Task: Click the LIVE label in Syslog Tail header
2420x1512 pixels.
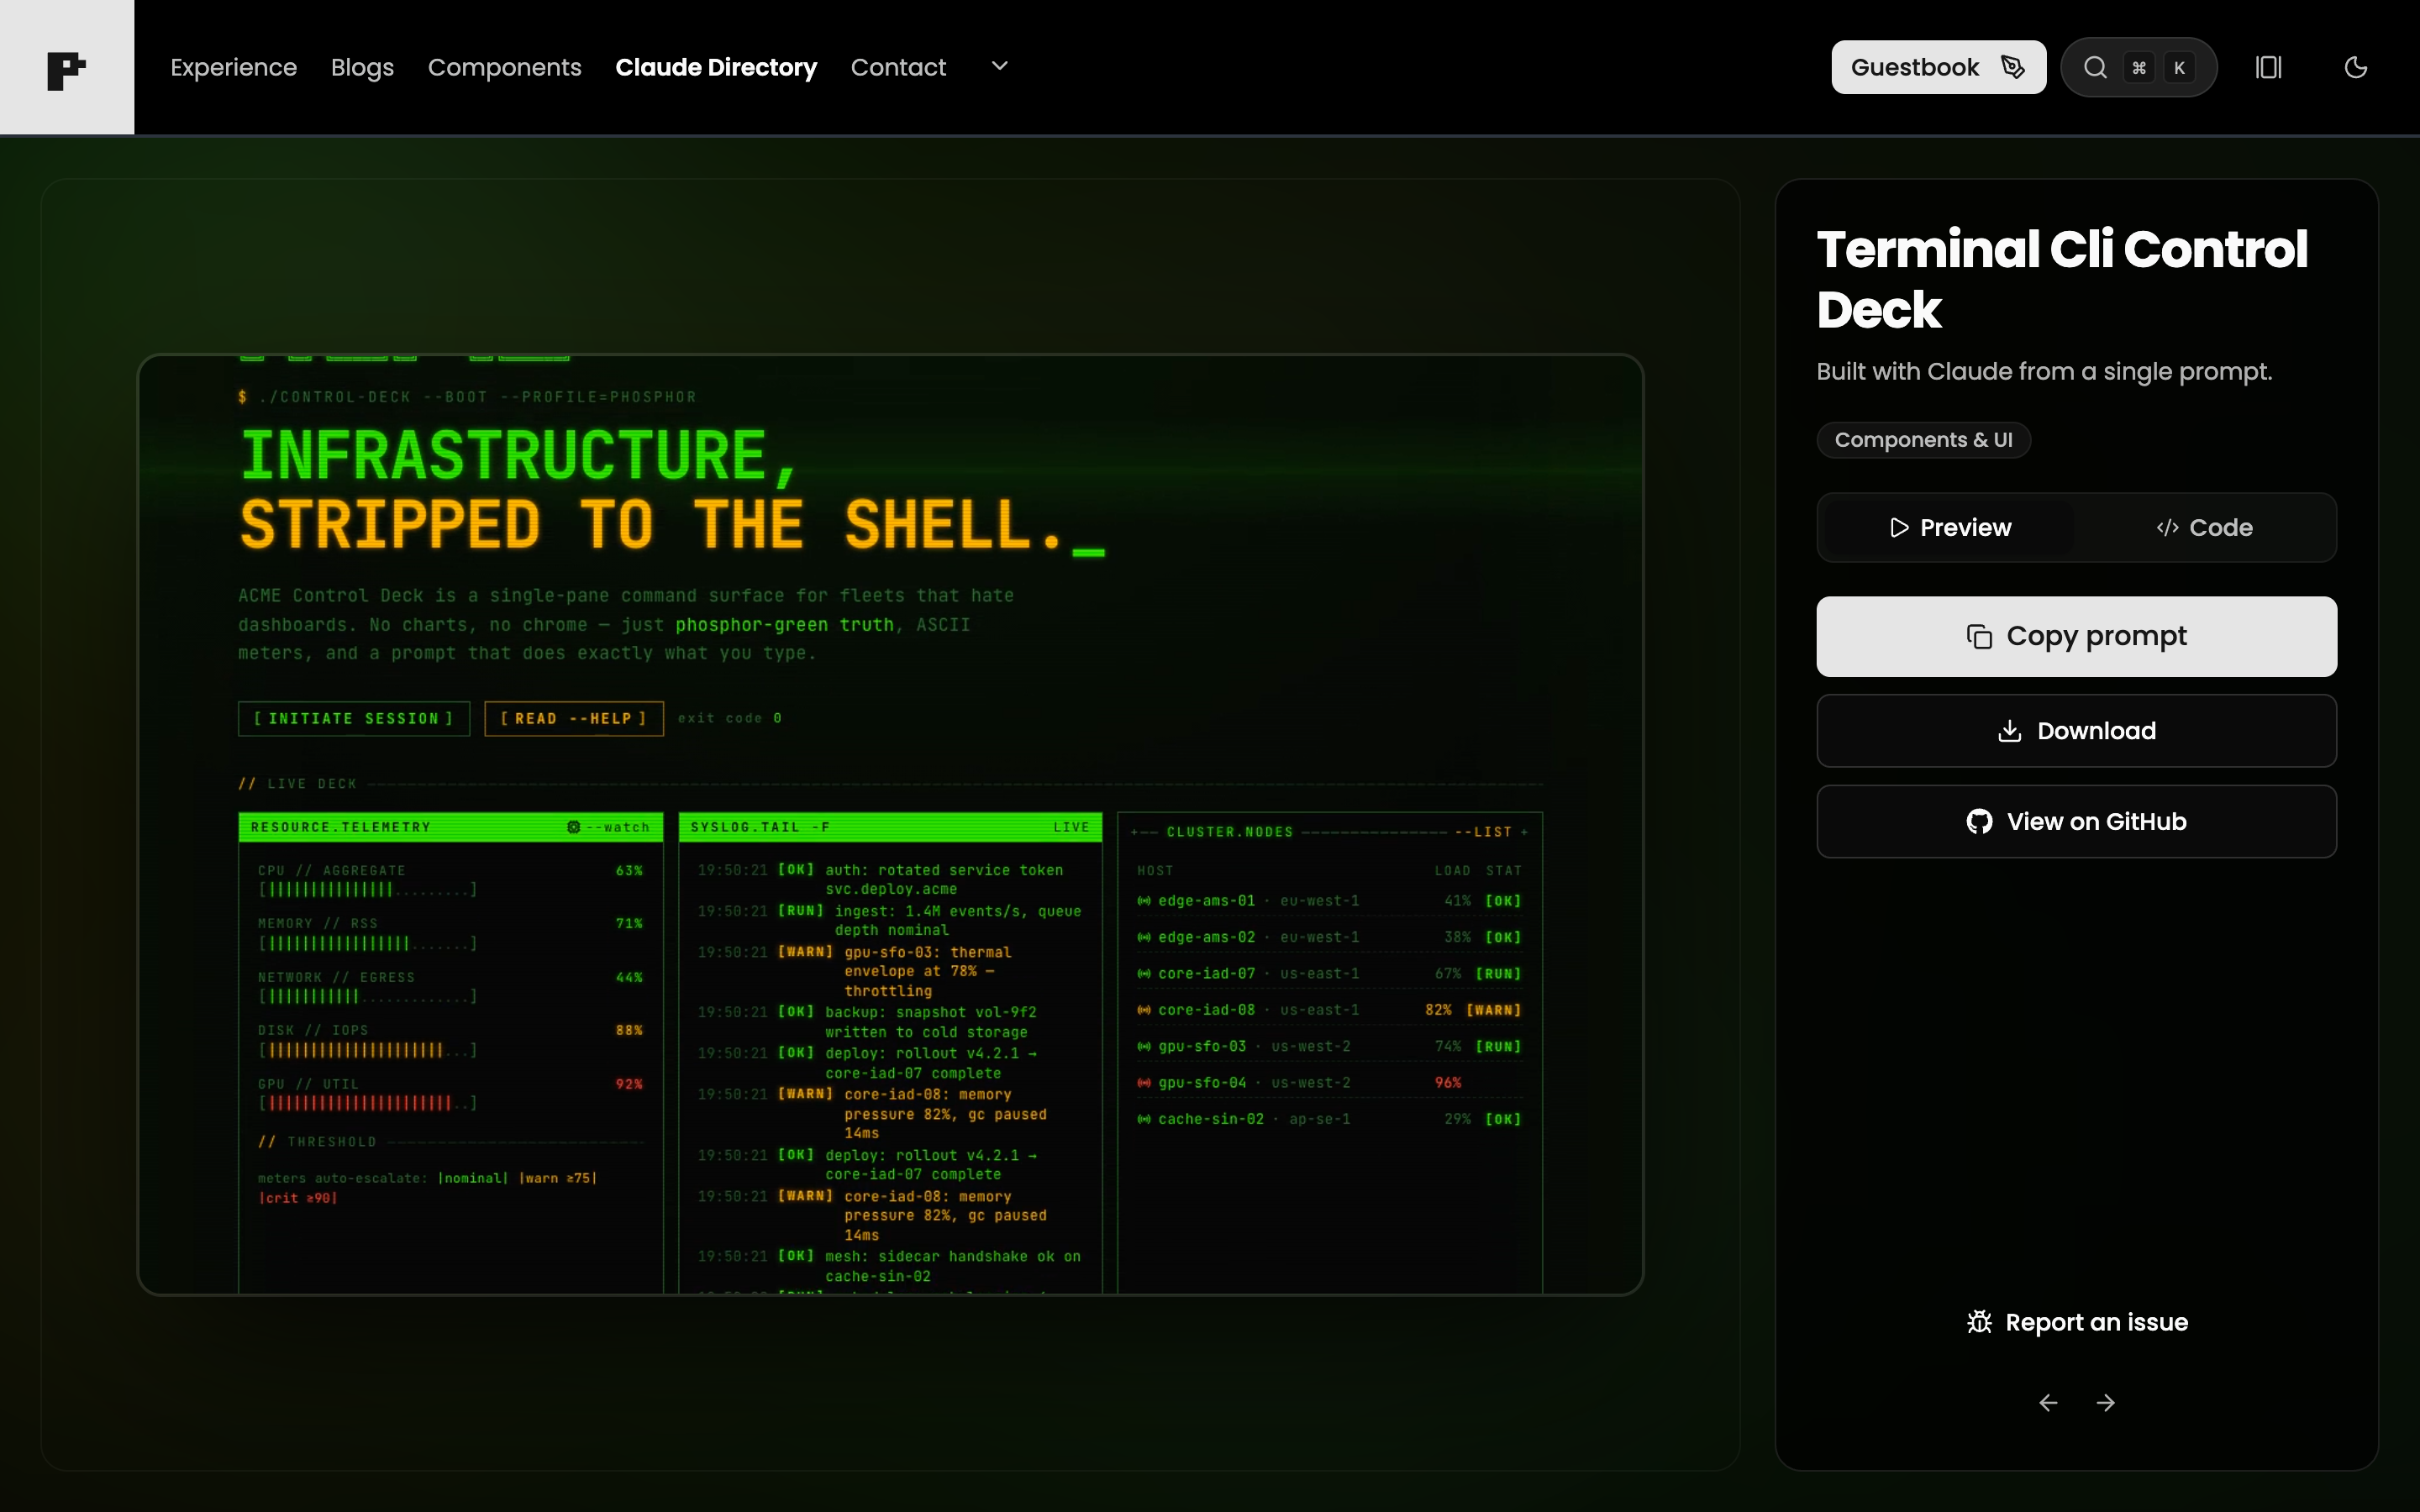Action: 1071,827
